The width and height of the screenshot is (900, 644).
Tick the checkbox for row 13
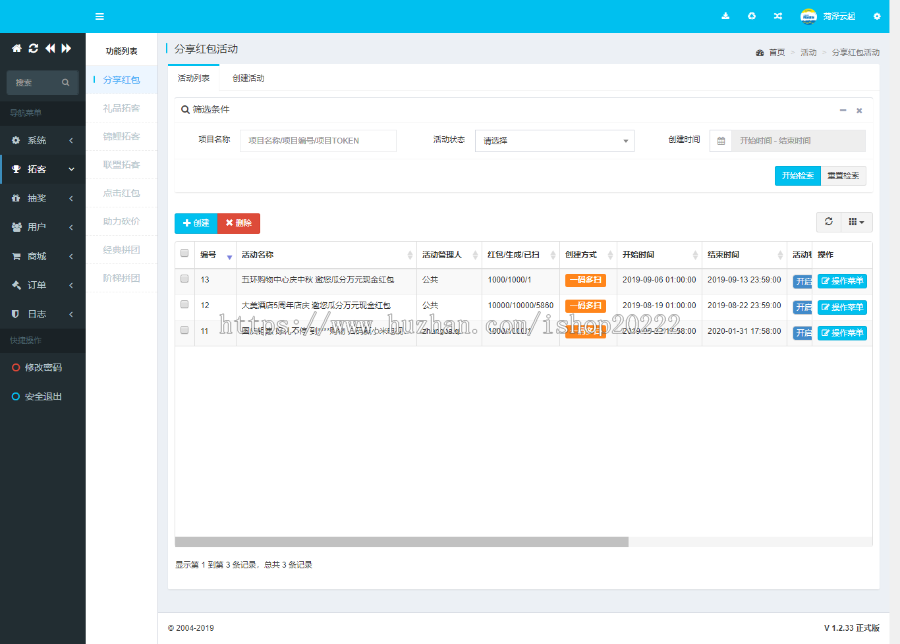[x=184, y=279]
